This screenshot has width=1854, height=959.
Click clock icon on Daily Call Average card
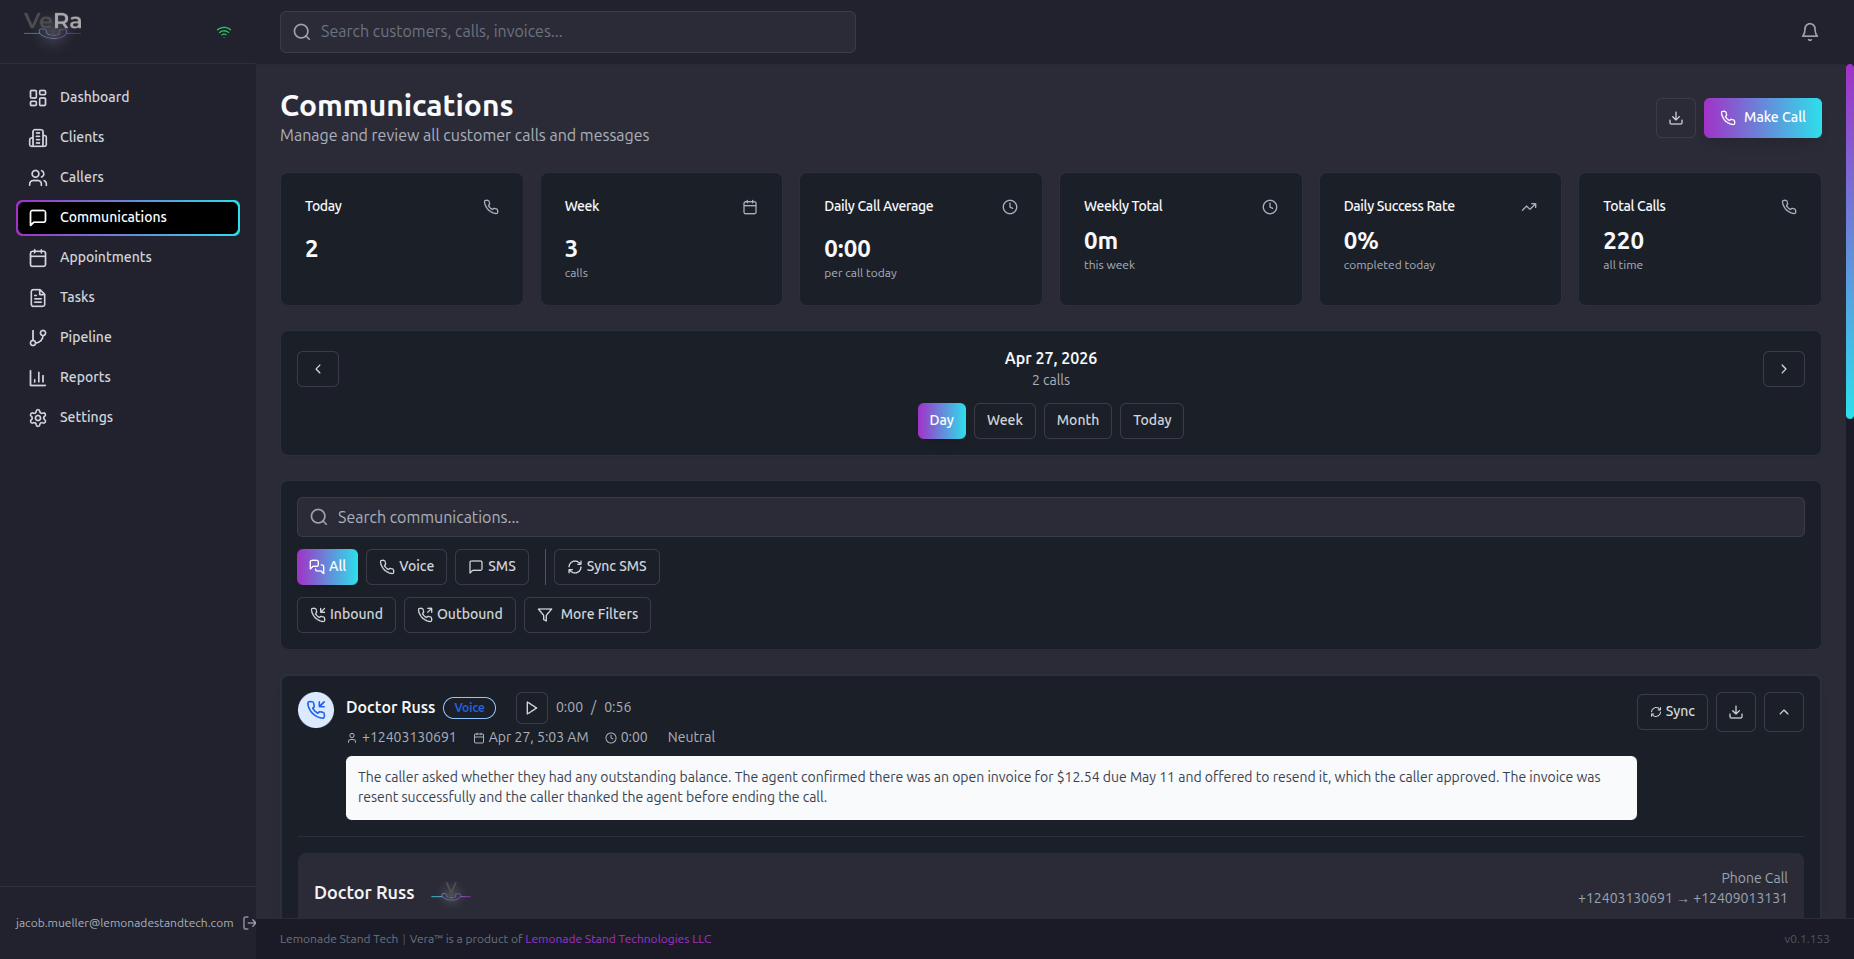coord(1010,207)
